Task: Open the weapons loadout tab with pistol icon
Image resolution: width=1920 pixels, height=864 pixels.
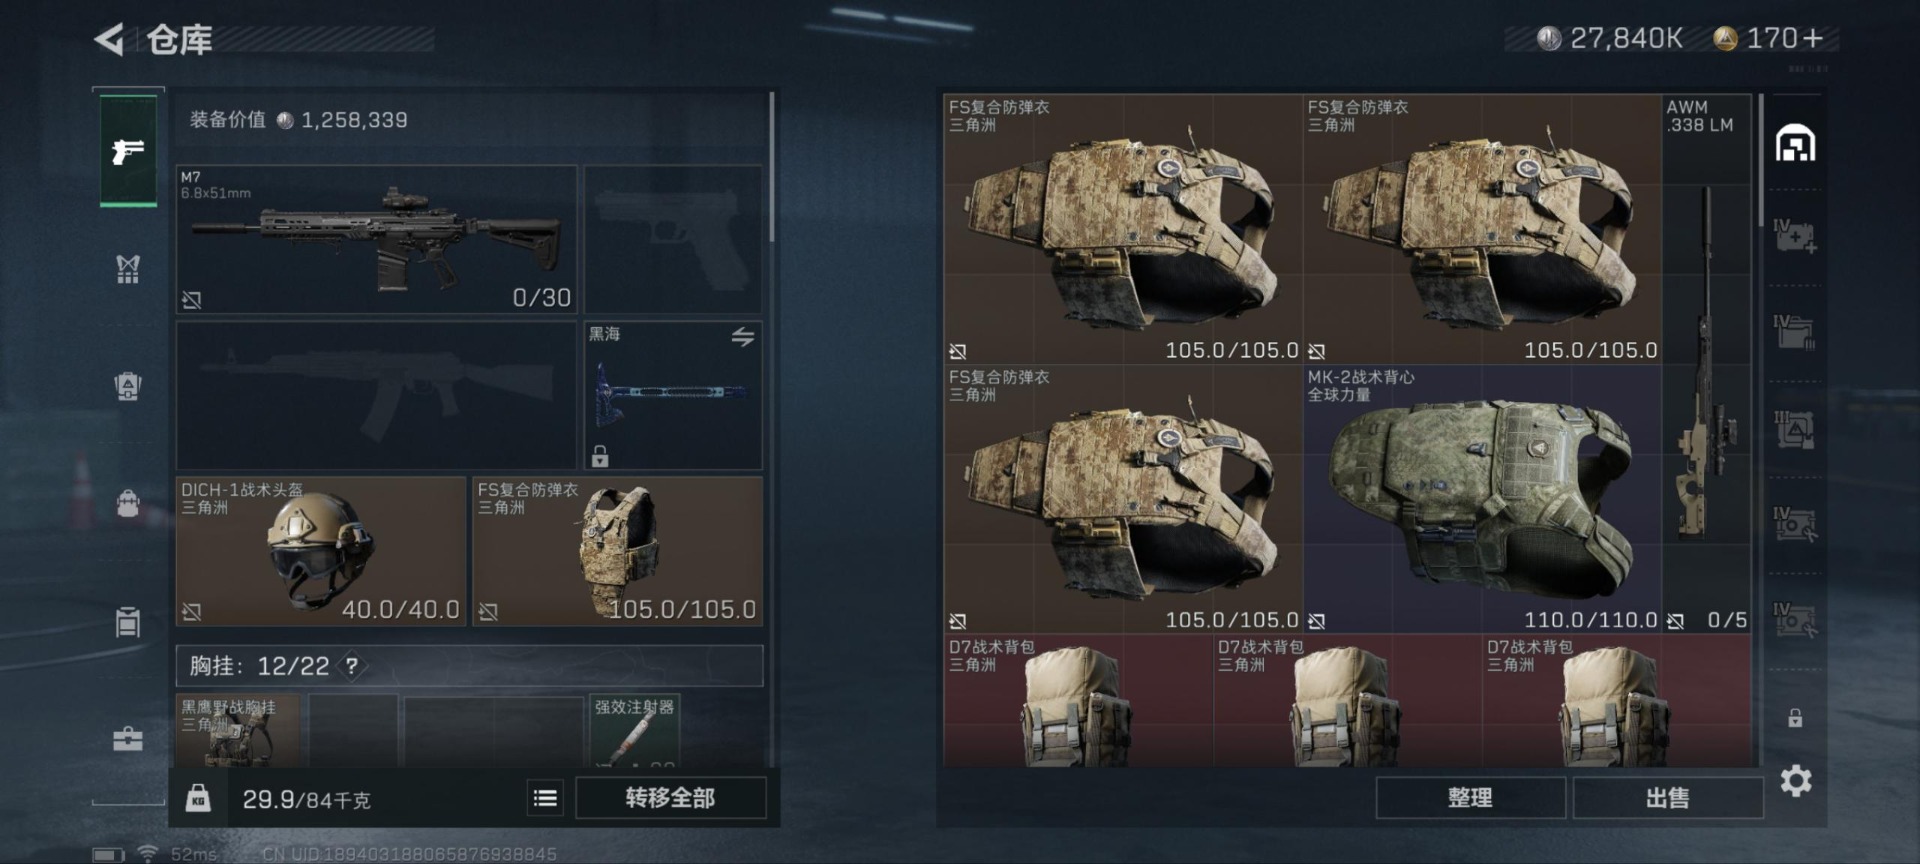Action: 128,151
